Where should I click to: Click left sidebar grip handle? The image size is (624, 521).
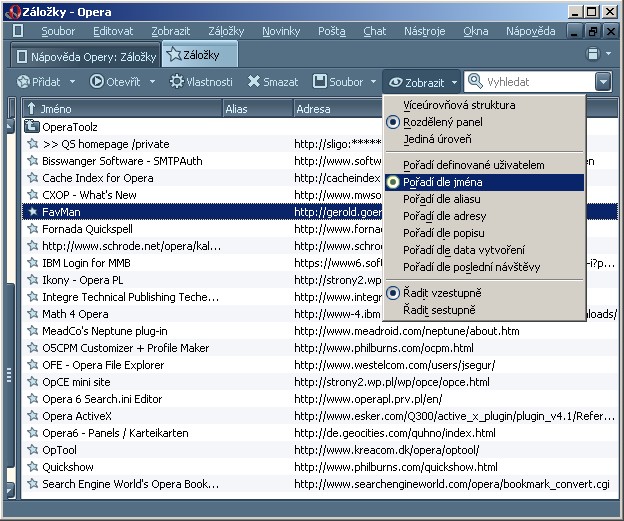[10, 375]
